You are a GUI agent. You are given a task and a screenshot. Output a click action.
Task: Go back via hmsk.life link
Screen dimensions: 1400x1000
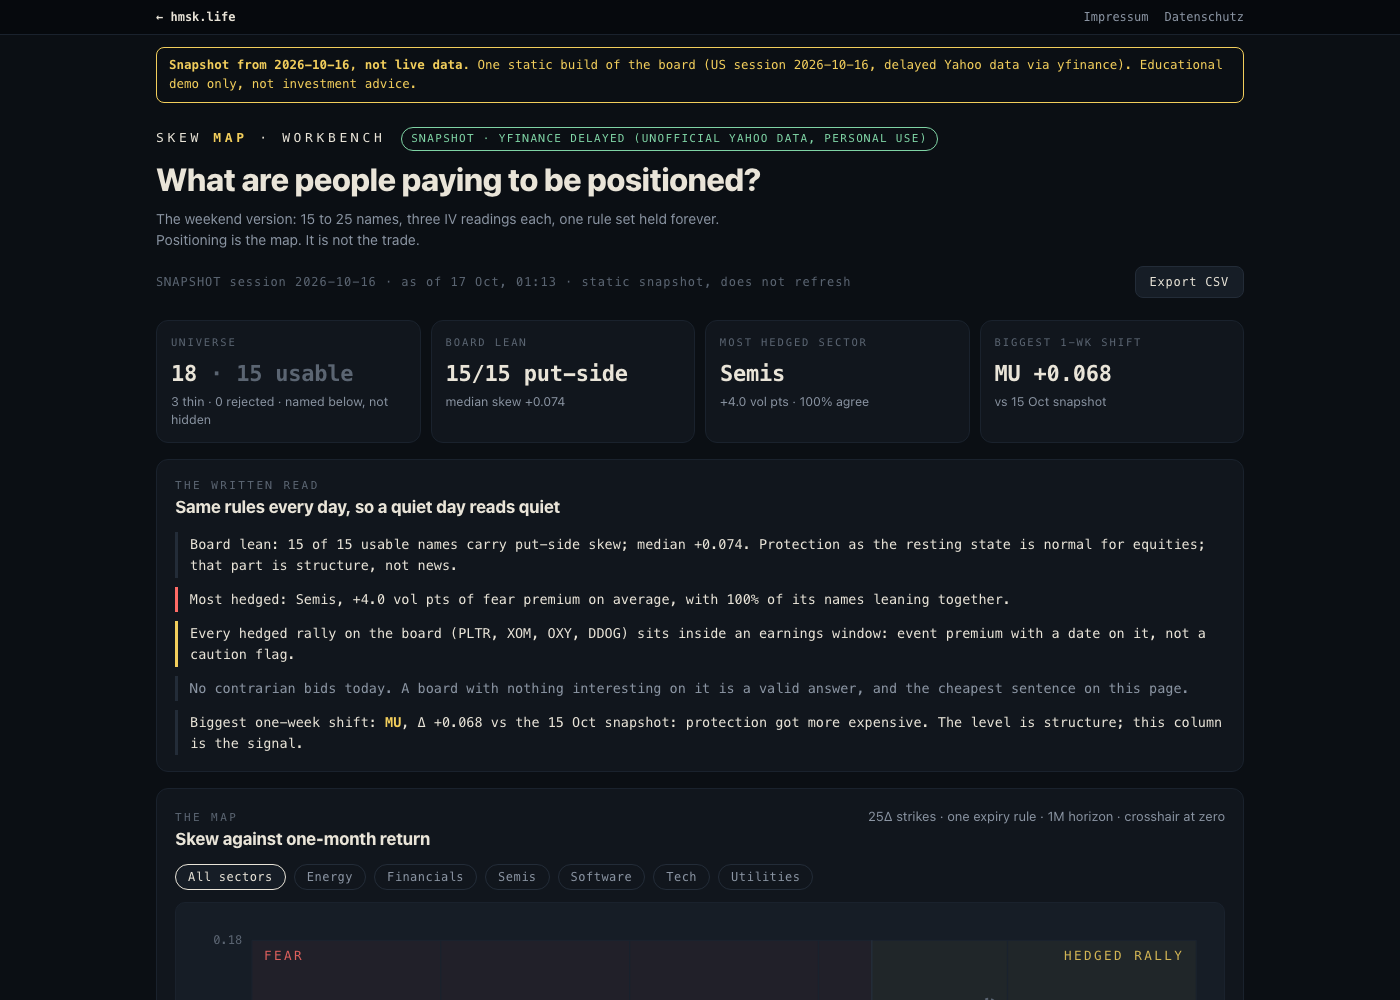[196, 17]
